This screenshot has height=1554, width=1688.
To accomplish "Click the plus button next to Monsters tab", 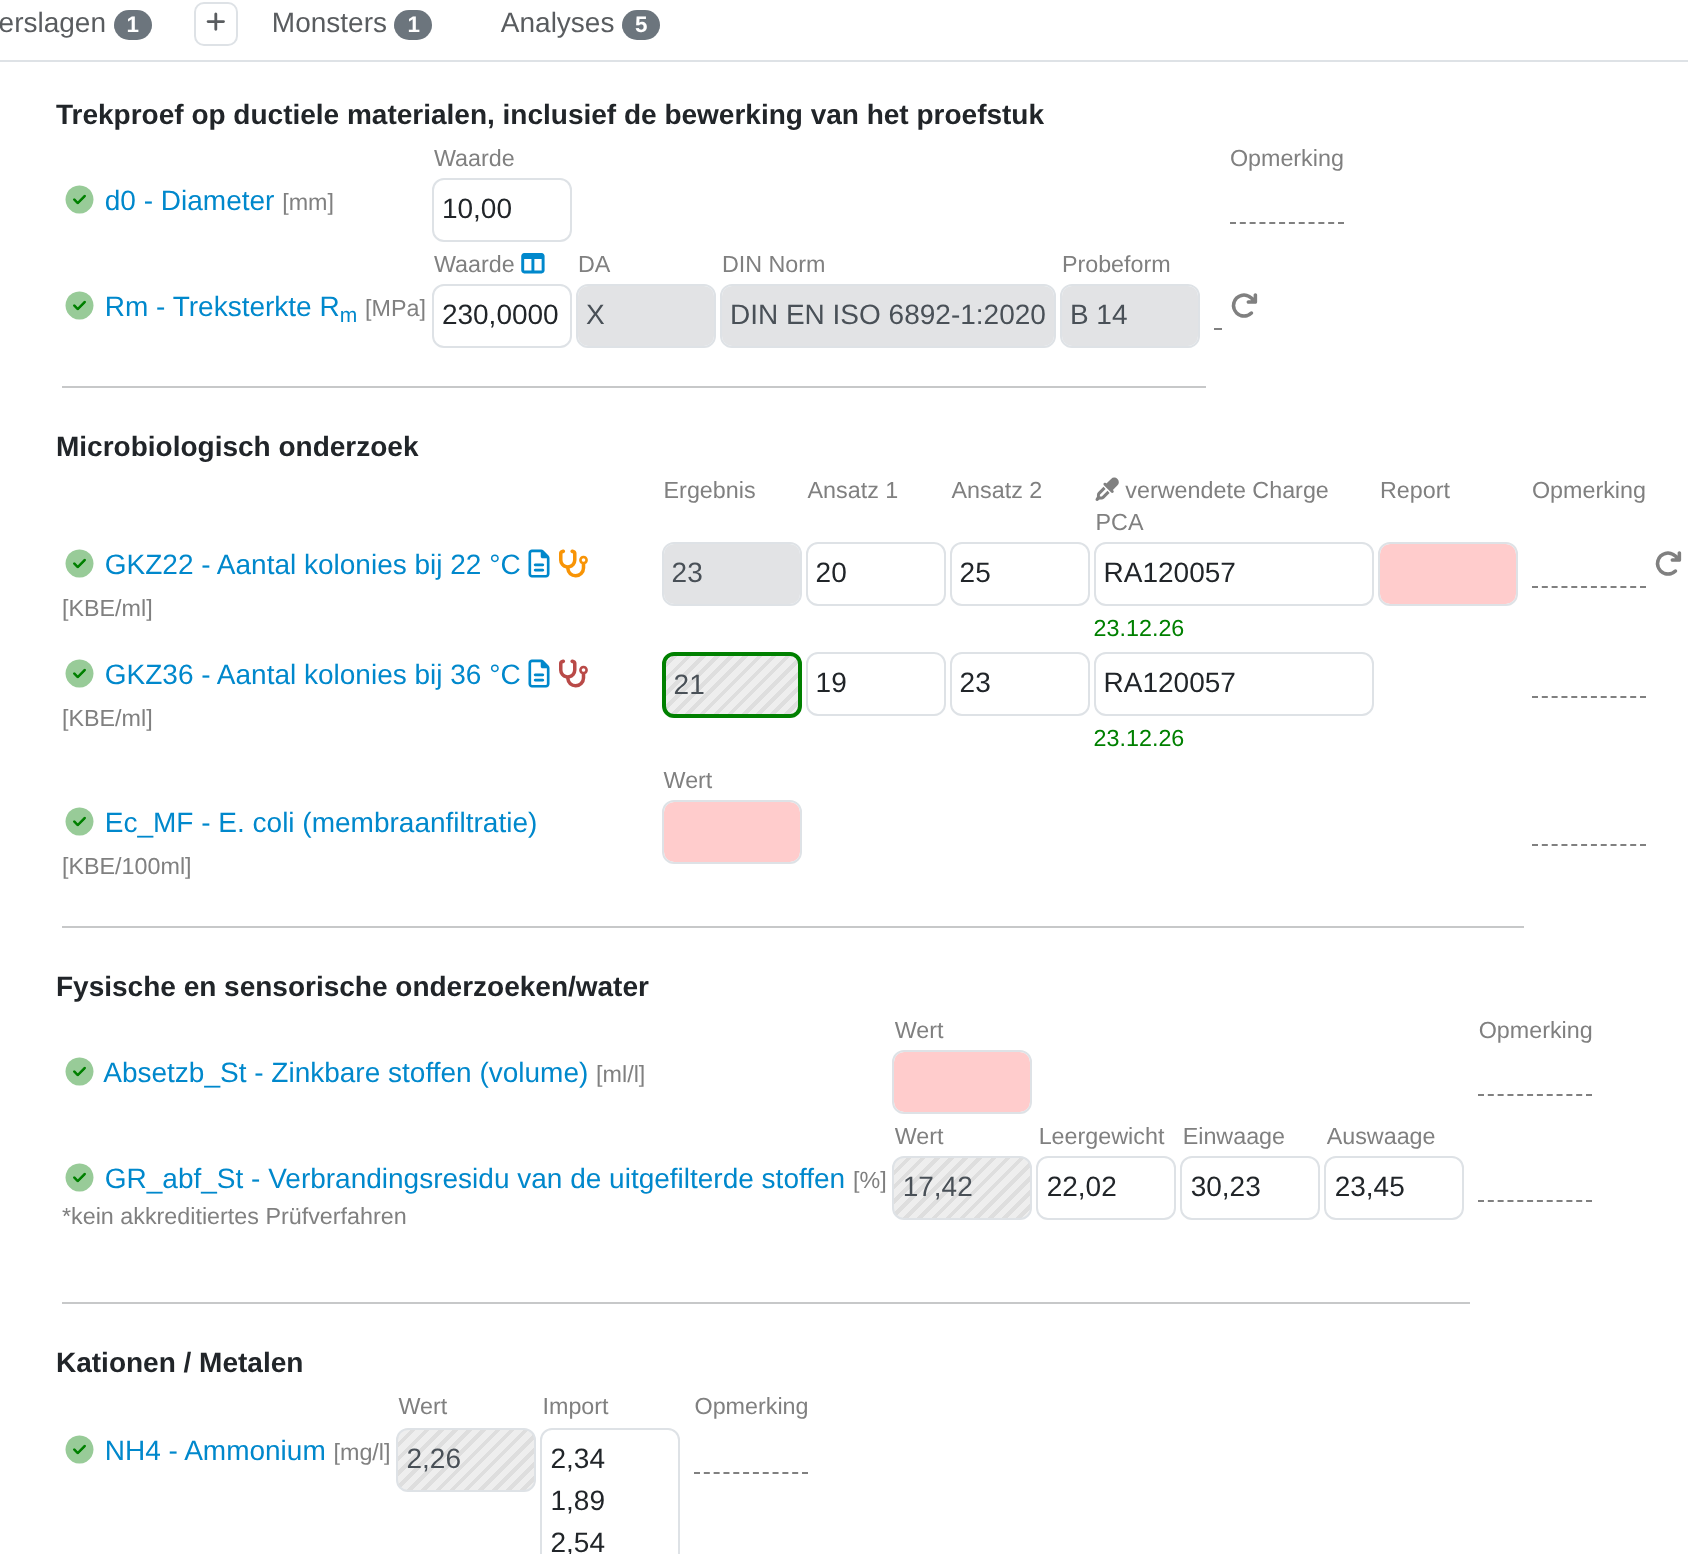I will tap(216, 23).
